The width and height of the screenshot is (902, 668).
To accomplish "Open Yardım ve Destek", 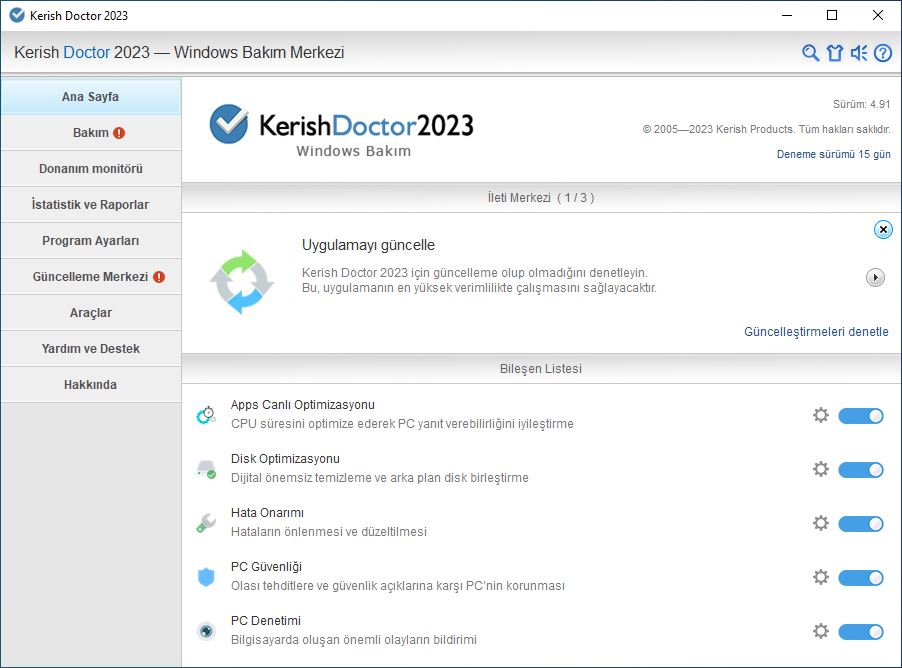I will (x=91, y=349).
